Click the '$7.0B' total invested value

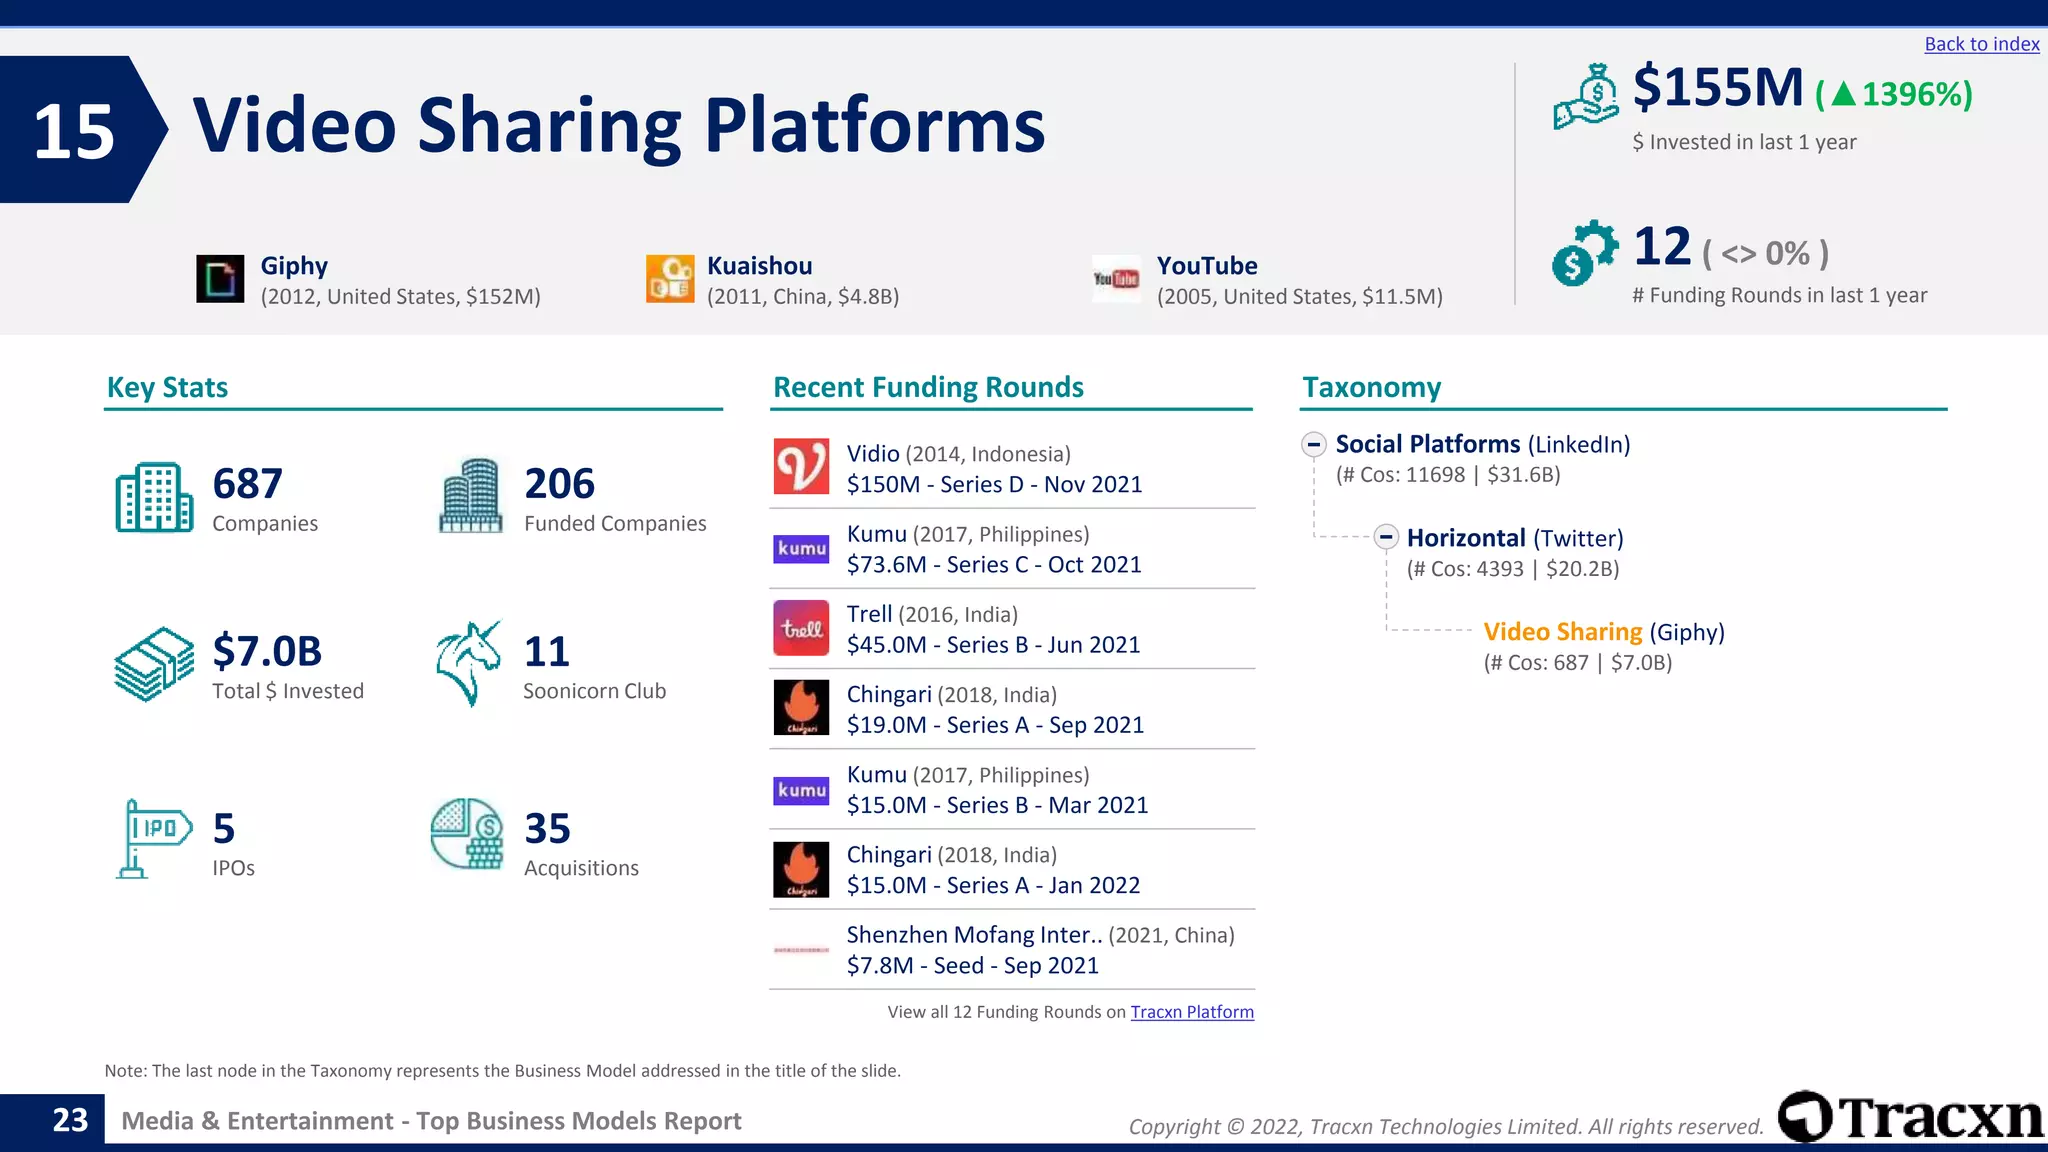(267, 652)
